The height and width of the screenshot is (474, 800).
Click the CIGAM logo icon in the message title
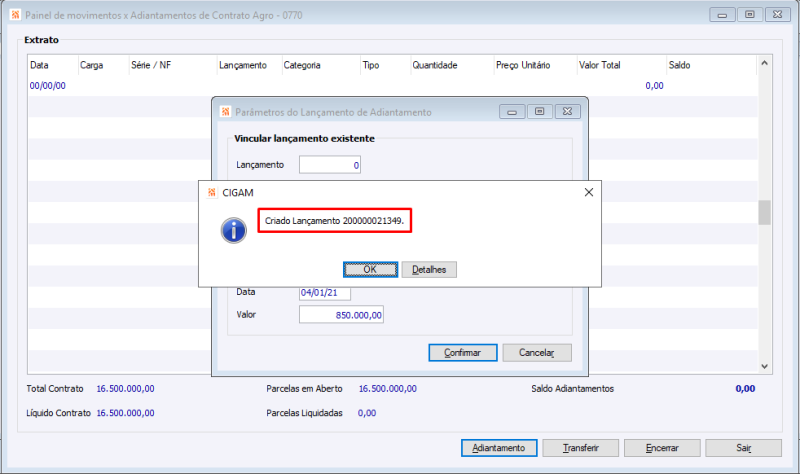212,192
